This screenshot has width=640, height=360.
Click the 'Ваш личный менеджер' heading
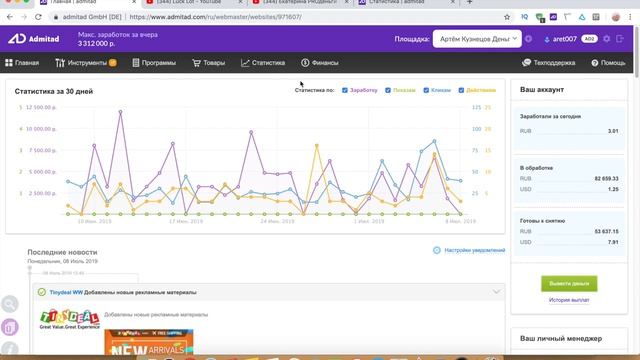tap(561, 338)
